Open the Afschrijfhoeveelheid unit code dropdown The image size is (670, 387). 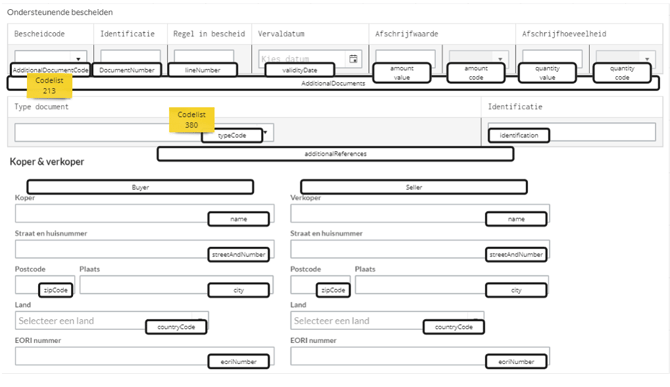pyautogui.click(x=626, y=58)
